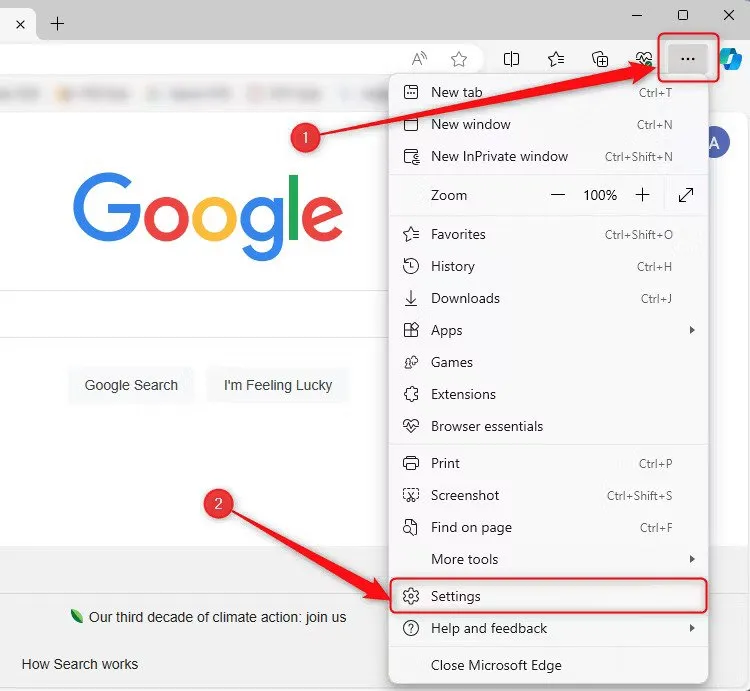The height and width of the screenshot is (691, 750).
Task: Open Downloads from the menu
Action: click(548, 298)
